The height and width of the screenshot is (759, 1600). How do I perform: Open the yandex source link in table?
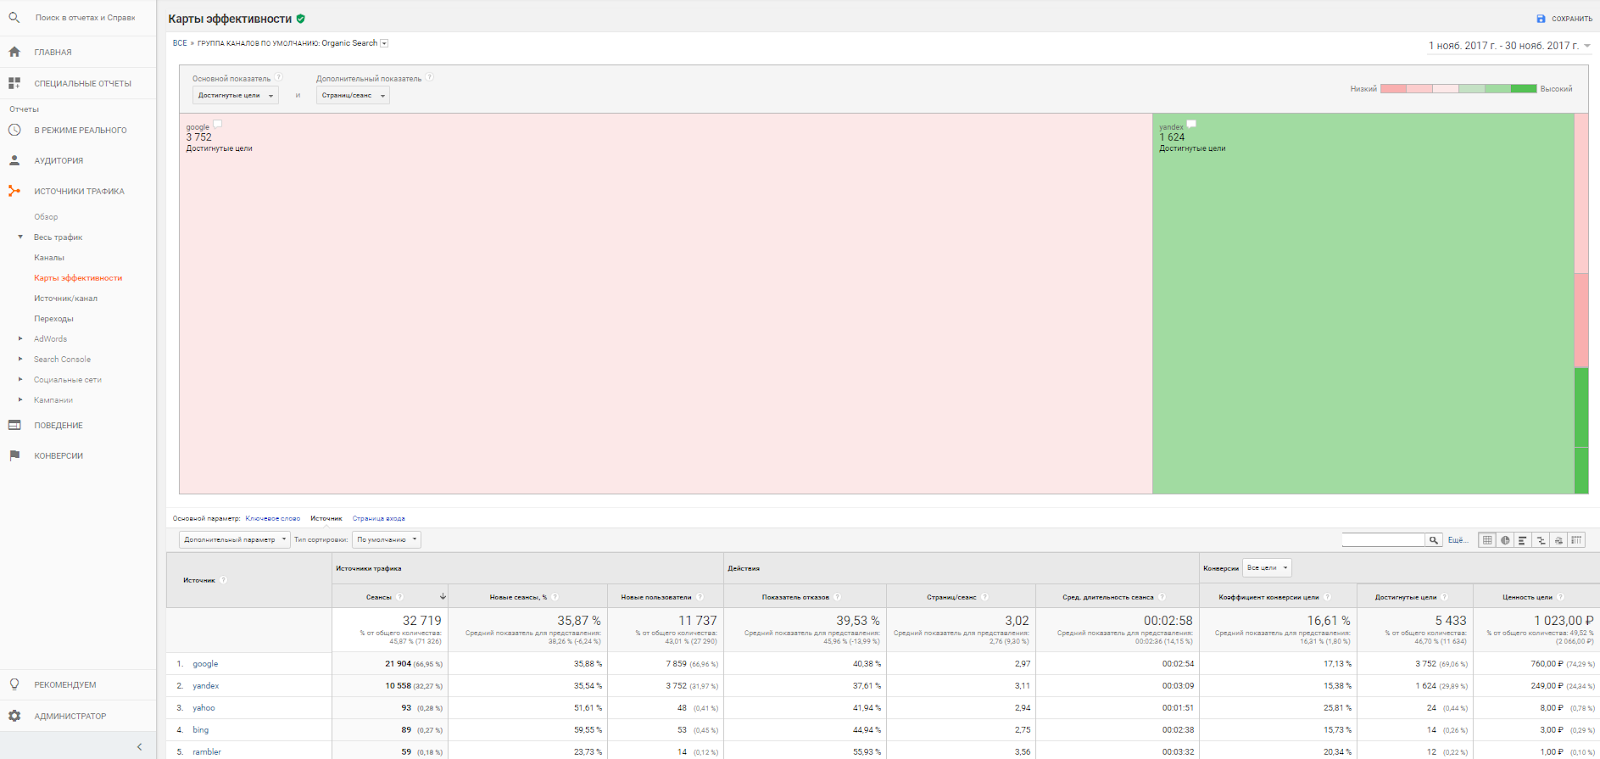pos(206,686)
